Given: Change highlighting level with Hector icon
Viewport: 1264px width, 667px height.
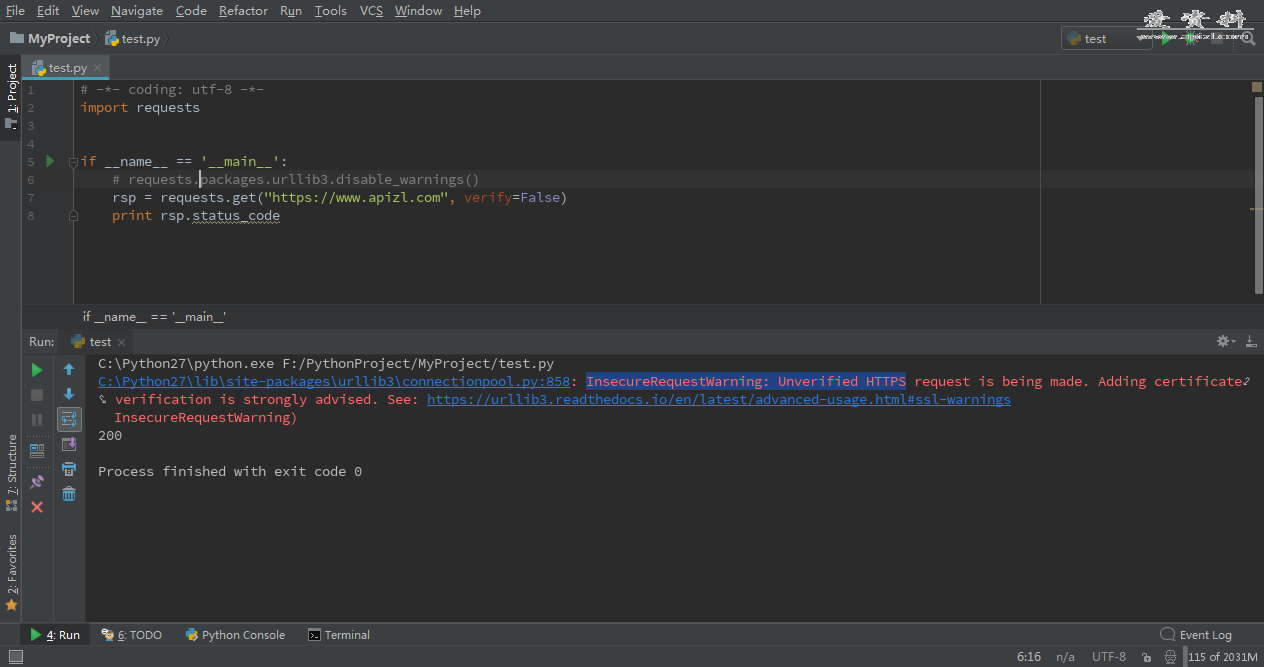Looking at the screenshot, I should click(1171, 656).
